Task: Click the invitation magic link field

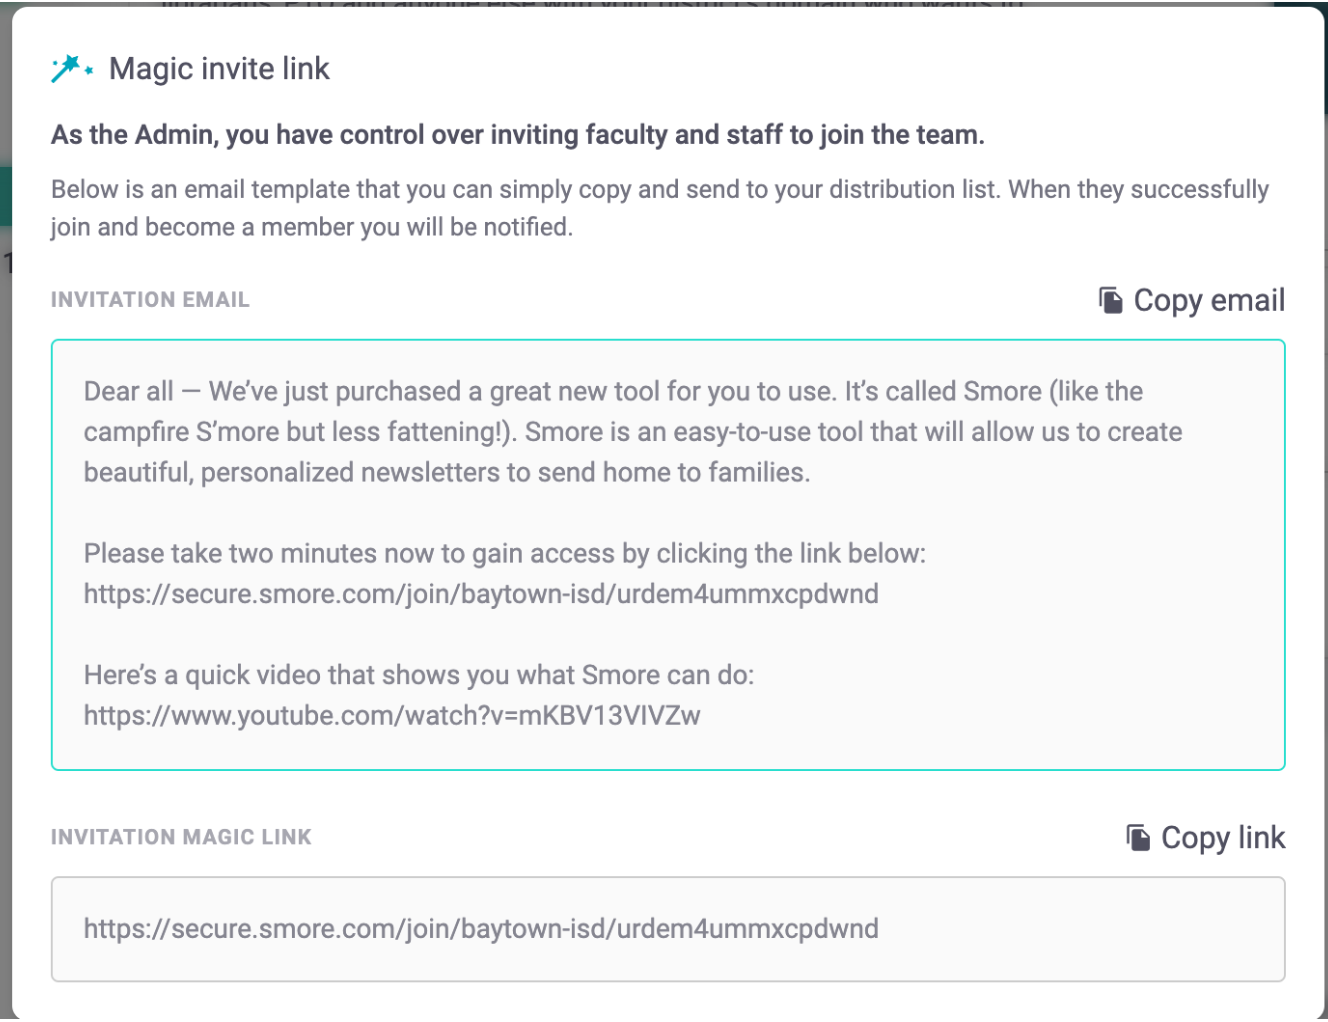Action: pyautogui.click(x=667, y=929)
